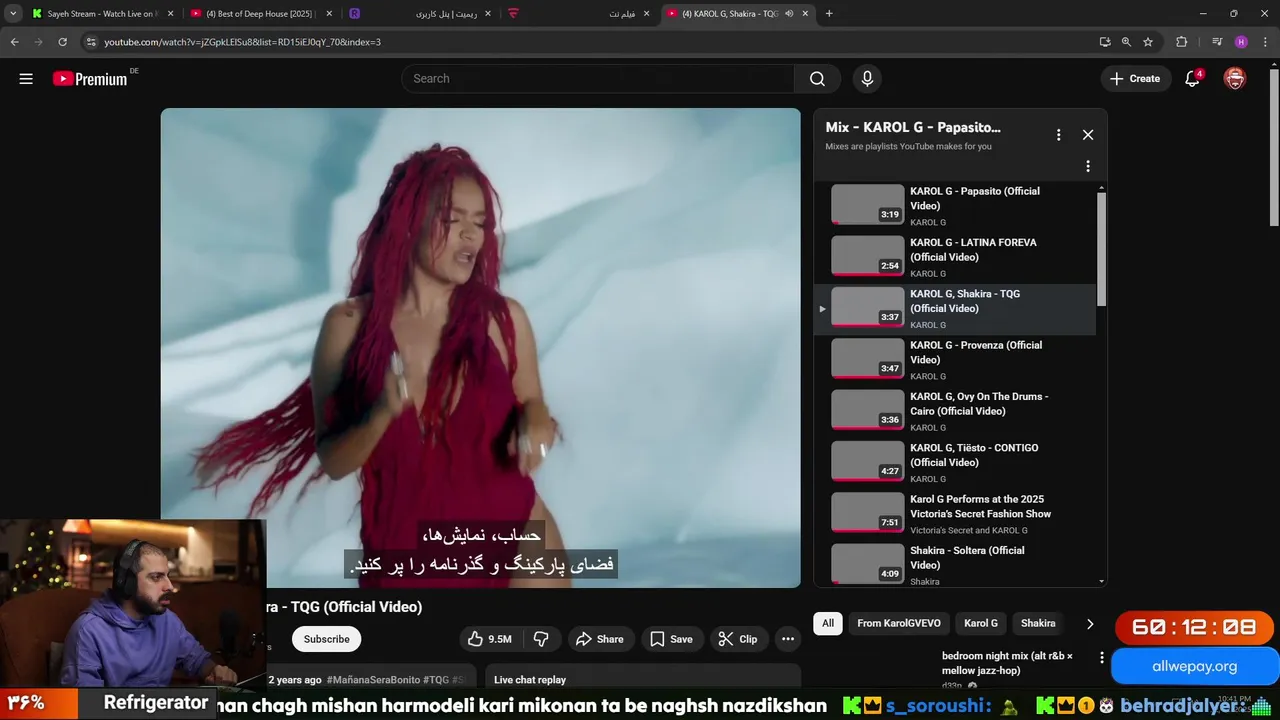Open the second three-dot playlist menu
Image resolution: width=1280 pixels, height=720 pixels.
click(x=1088, y=166)
